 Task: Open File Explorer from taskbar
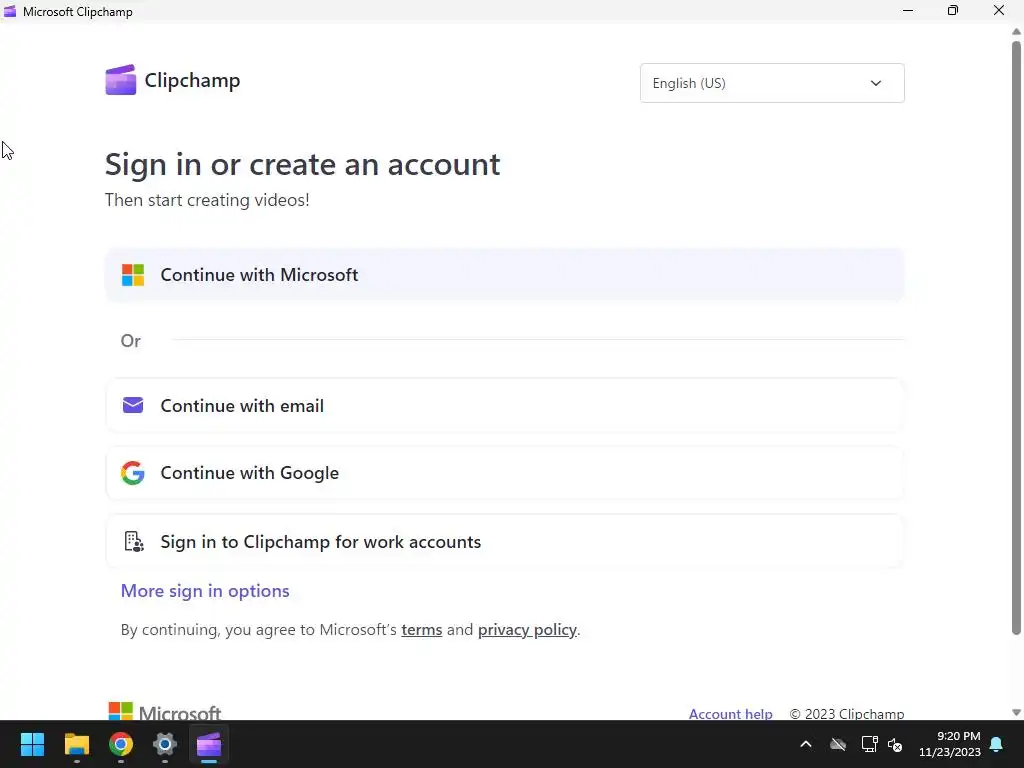(x=76, y=744)
